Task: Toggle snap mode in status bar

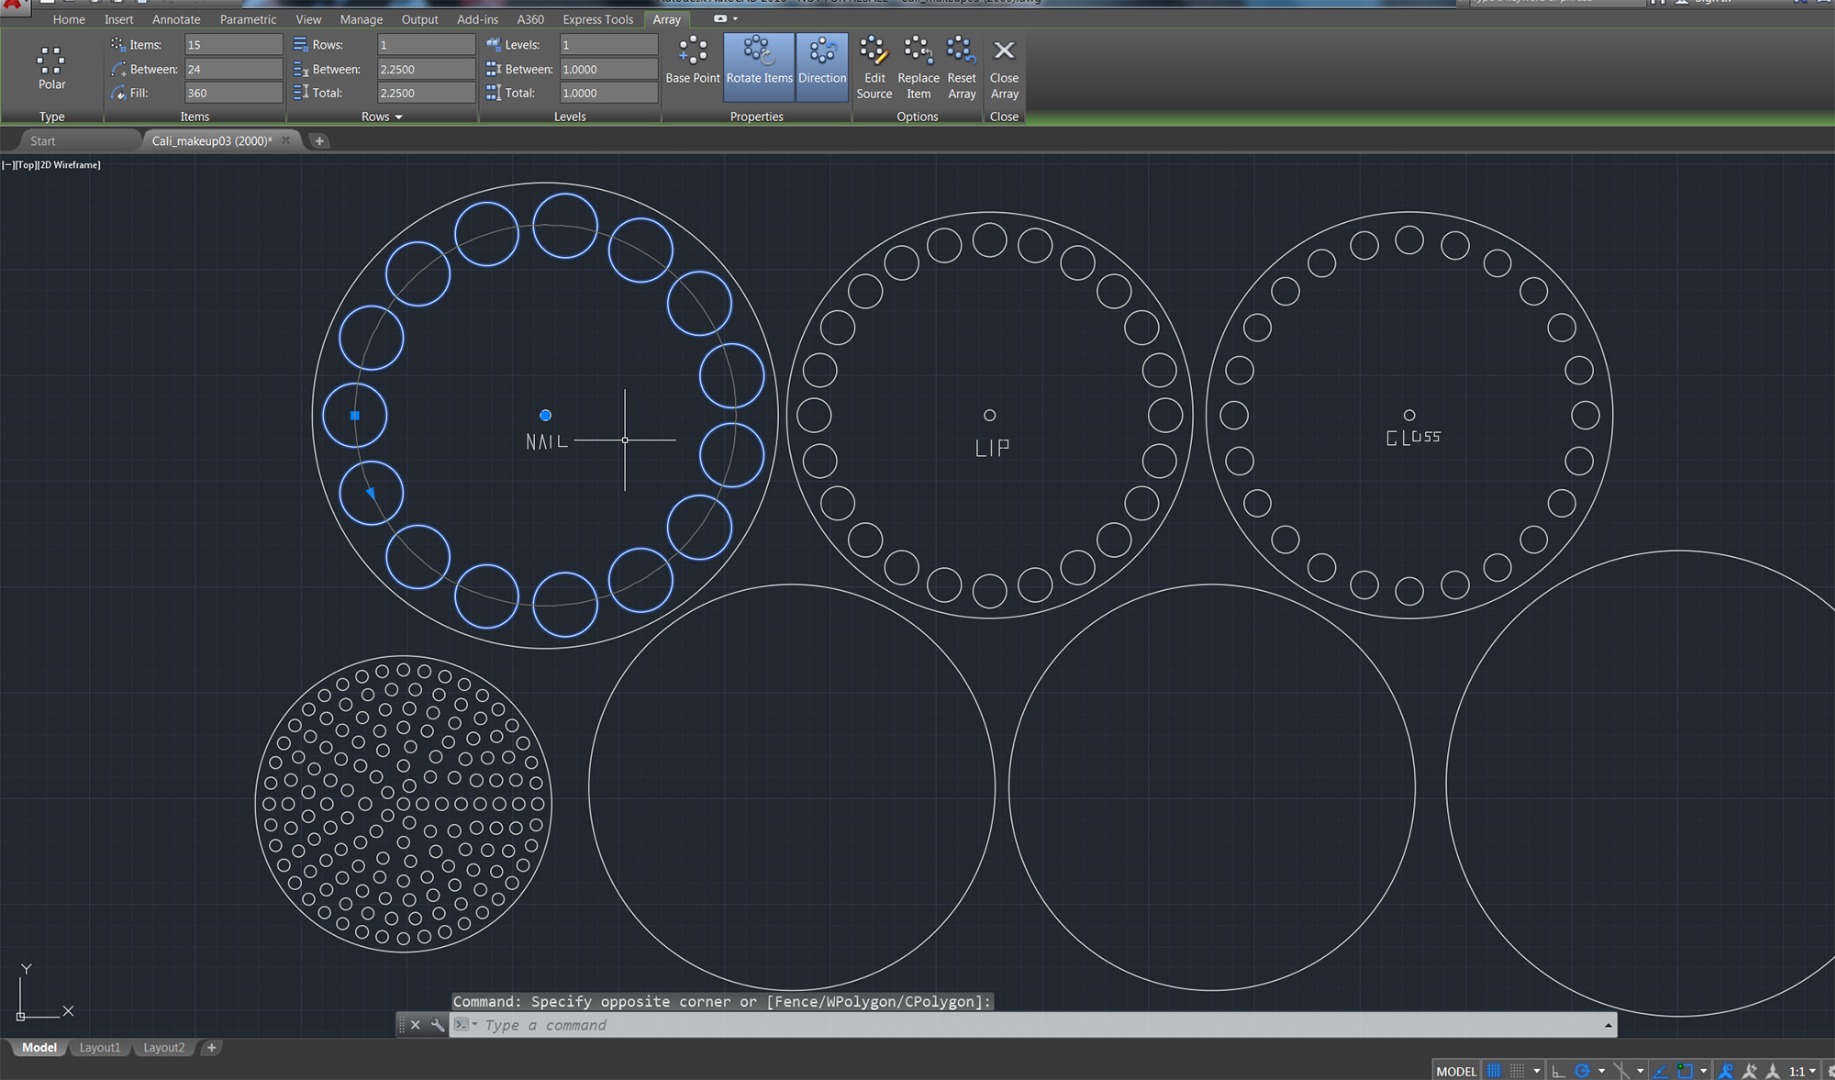Action: click(x=1517, y=1070)
